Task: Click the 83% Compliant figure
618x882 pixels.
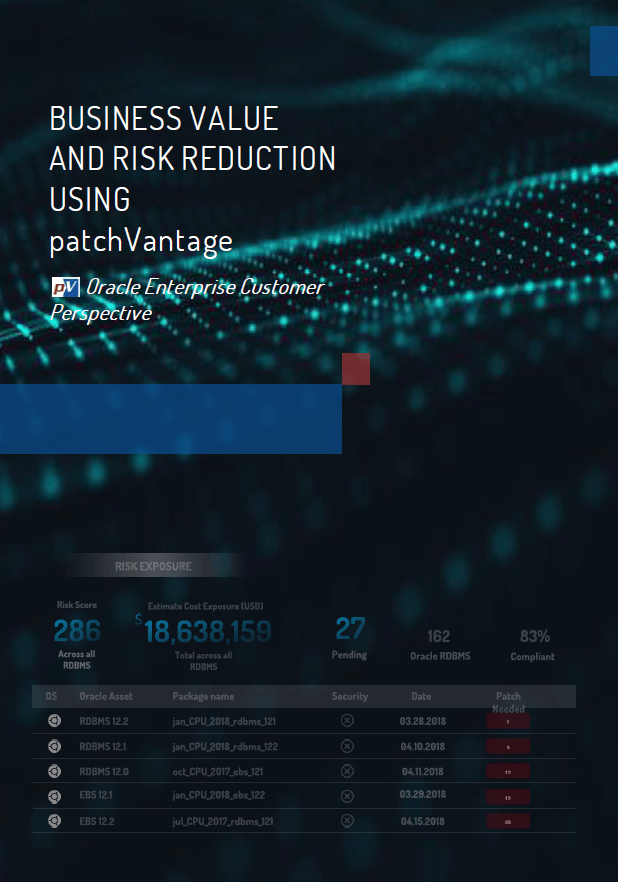Action: (535, 636)
